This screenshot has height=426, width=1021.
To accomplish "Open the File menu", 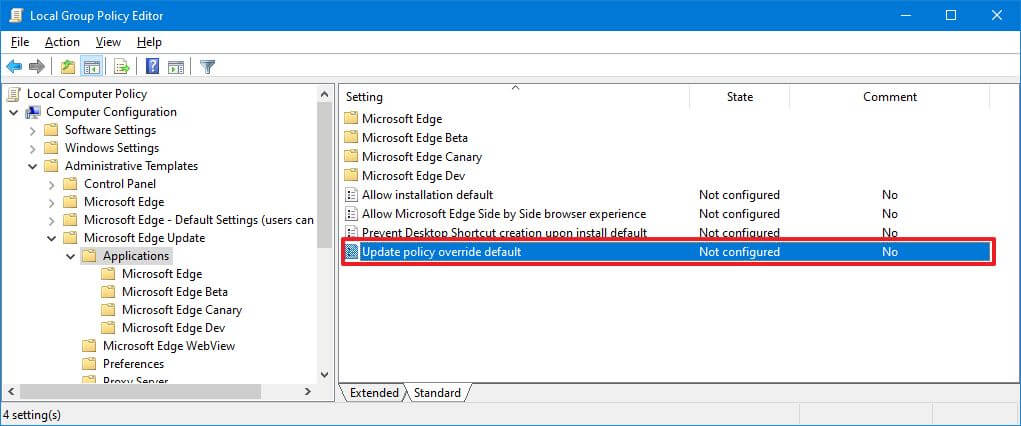I will [x=20, y=42].
